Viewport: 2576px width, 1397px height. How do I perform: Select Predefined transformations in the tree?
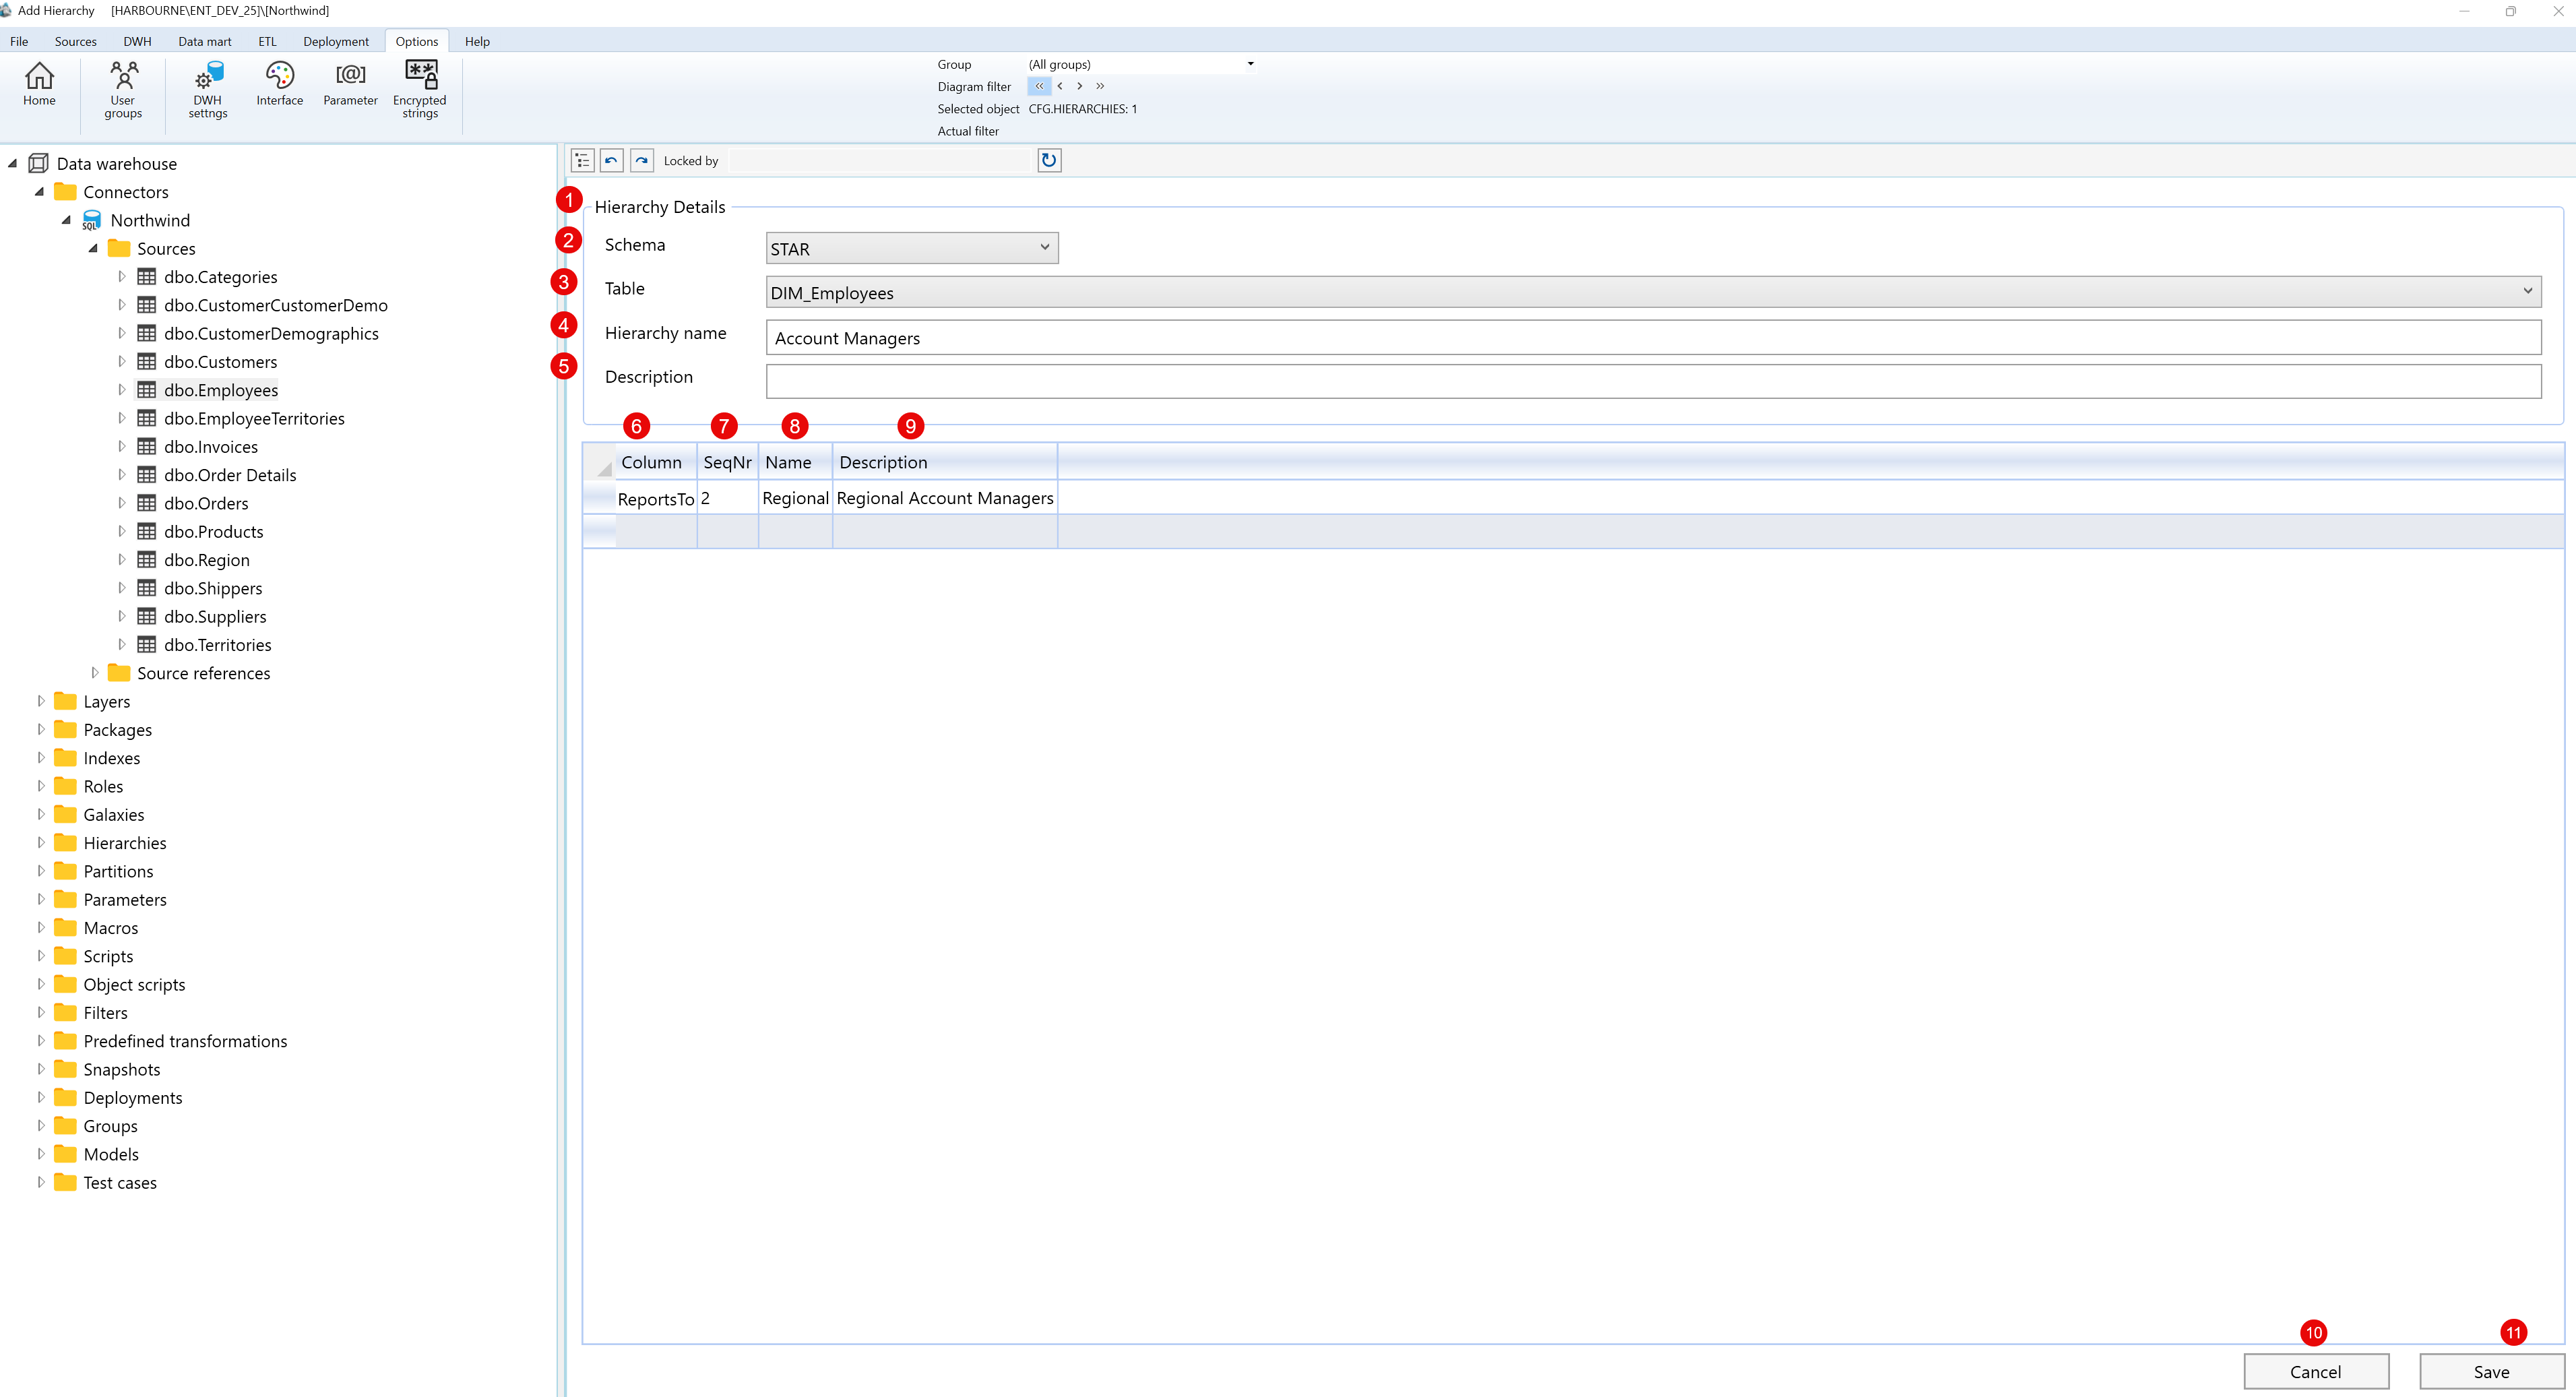pos(185,1041)
